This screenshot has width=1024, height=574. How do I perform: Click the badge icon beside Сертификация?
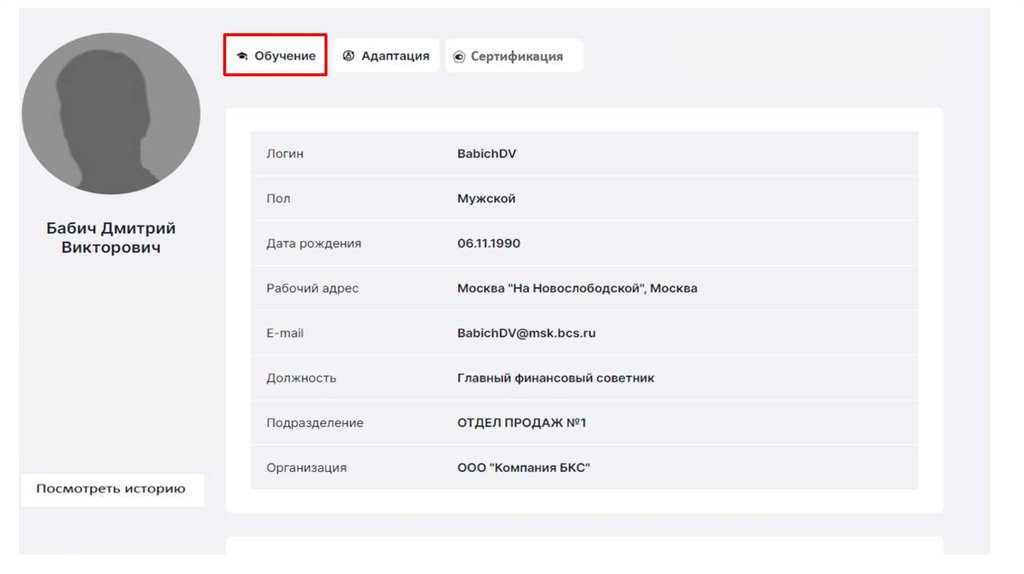click(459, 57)
